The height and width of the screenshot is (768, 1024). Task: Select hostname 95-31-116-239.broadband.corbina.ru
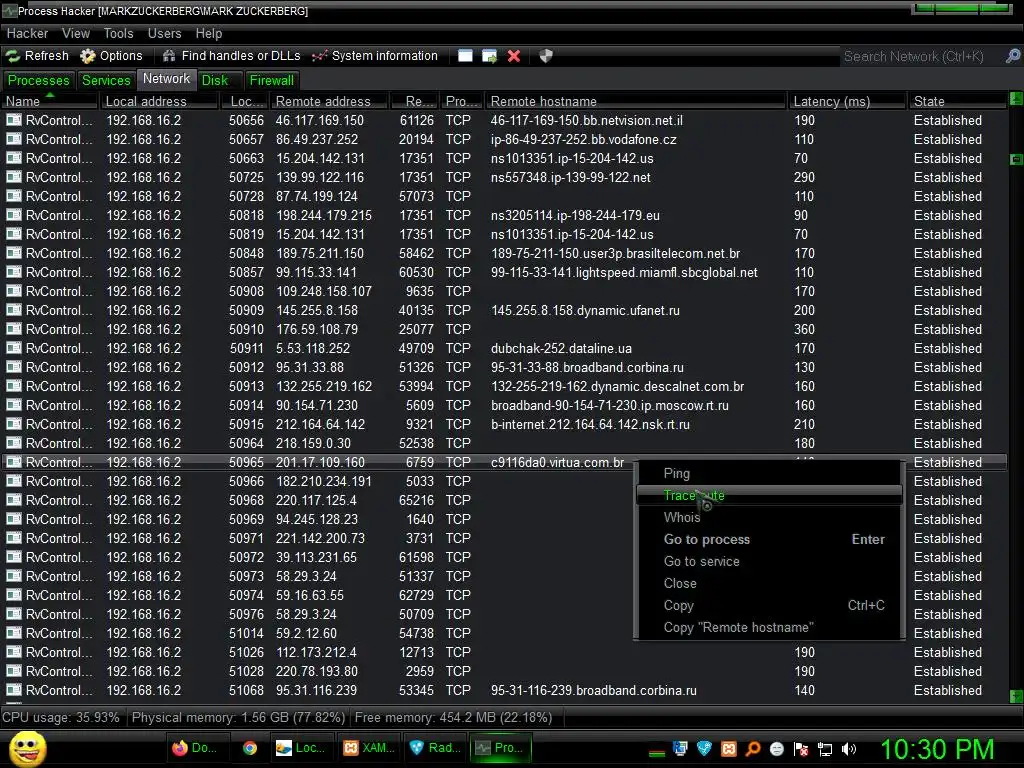[593, 690]
